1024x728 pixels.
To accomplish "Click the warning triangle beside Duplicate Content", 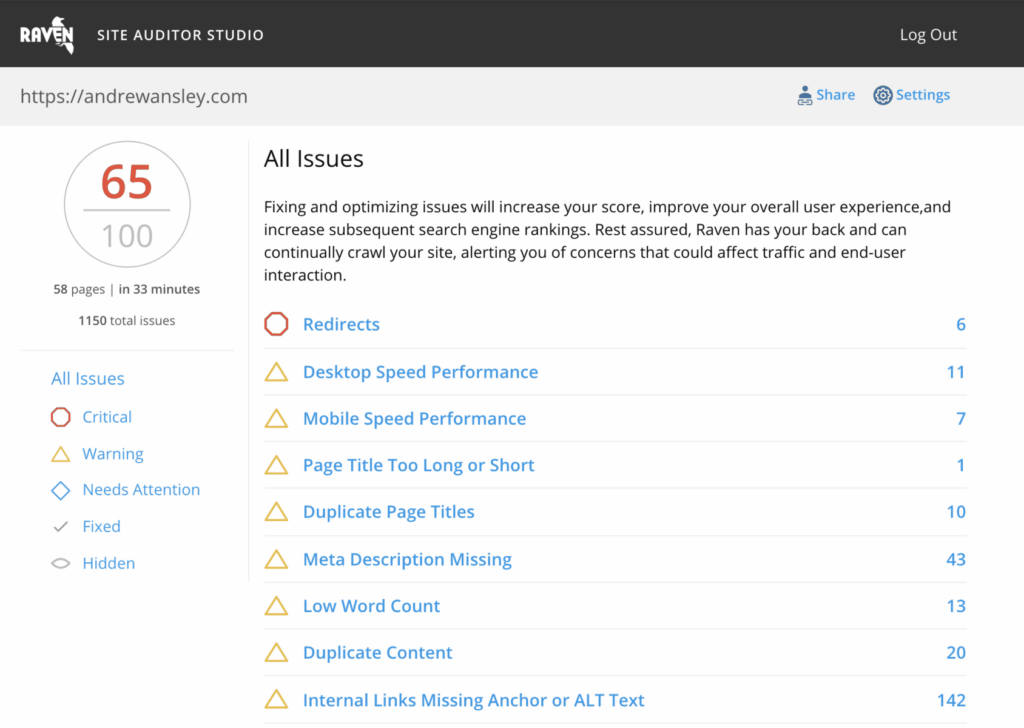I will 276,653.
